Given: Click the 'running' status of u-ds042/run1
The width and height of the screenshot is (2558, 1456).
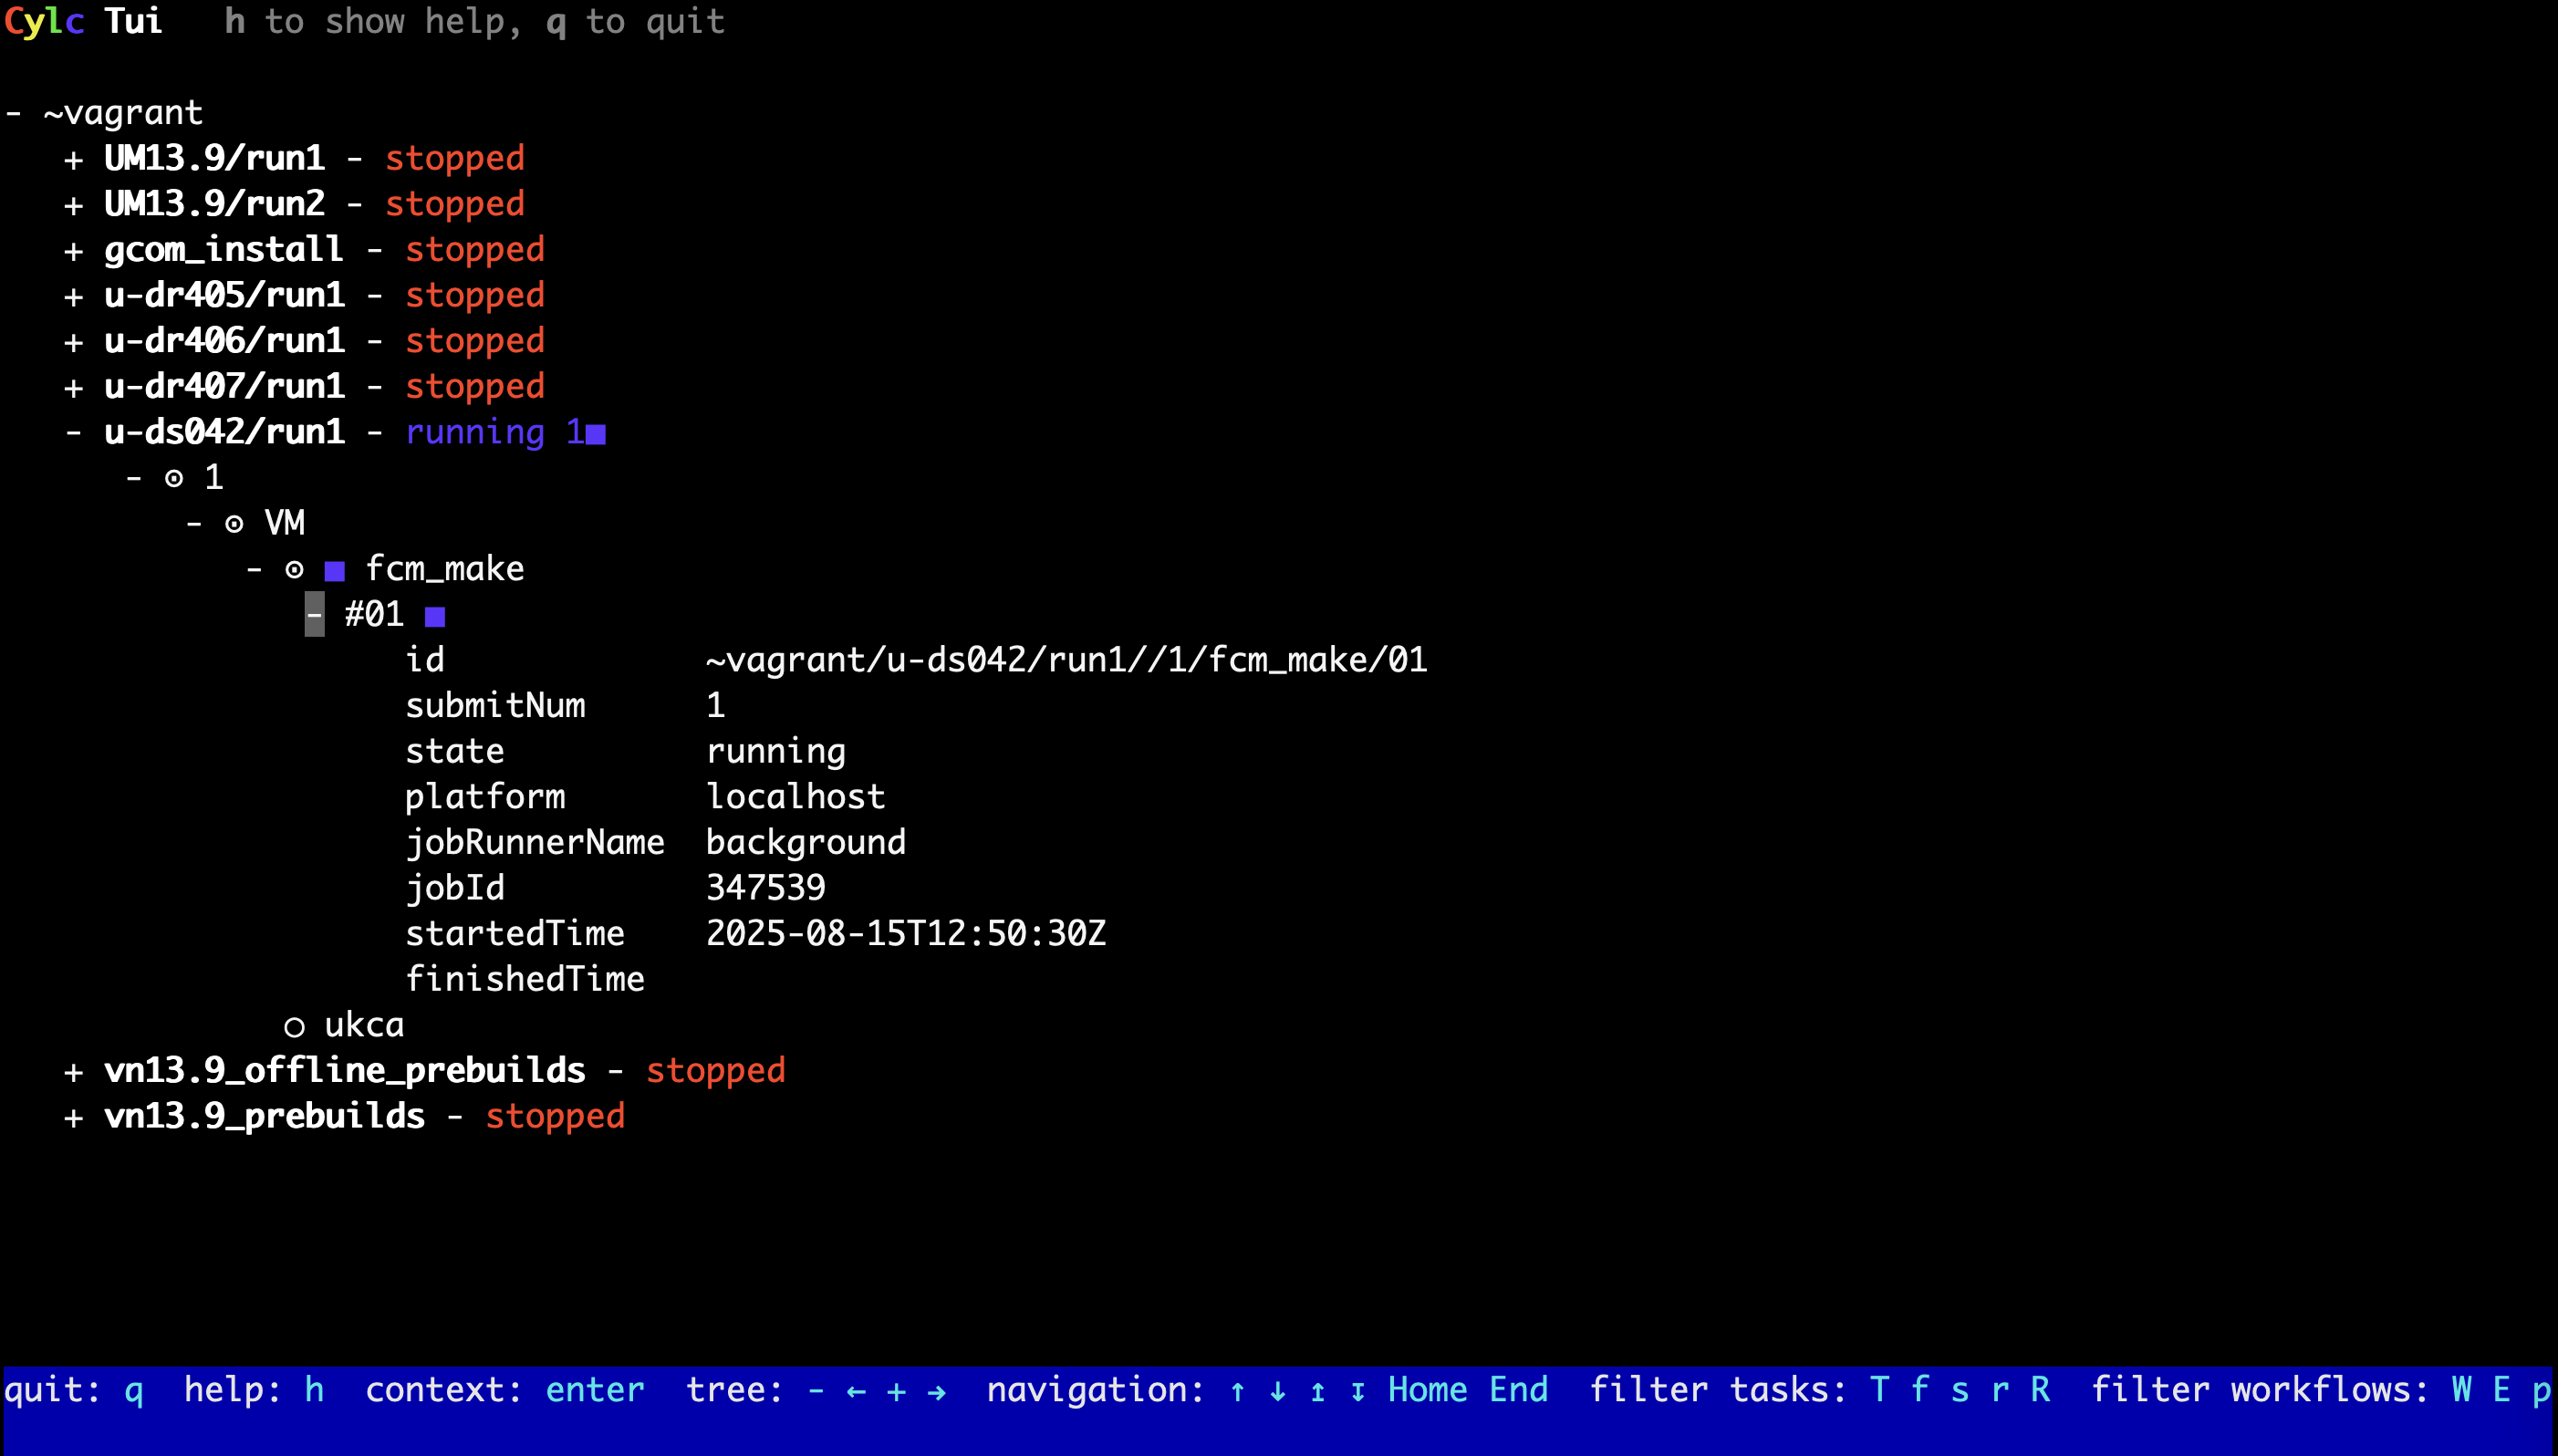Looking at the screenshot, I should tap(476, 433).
